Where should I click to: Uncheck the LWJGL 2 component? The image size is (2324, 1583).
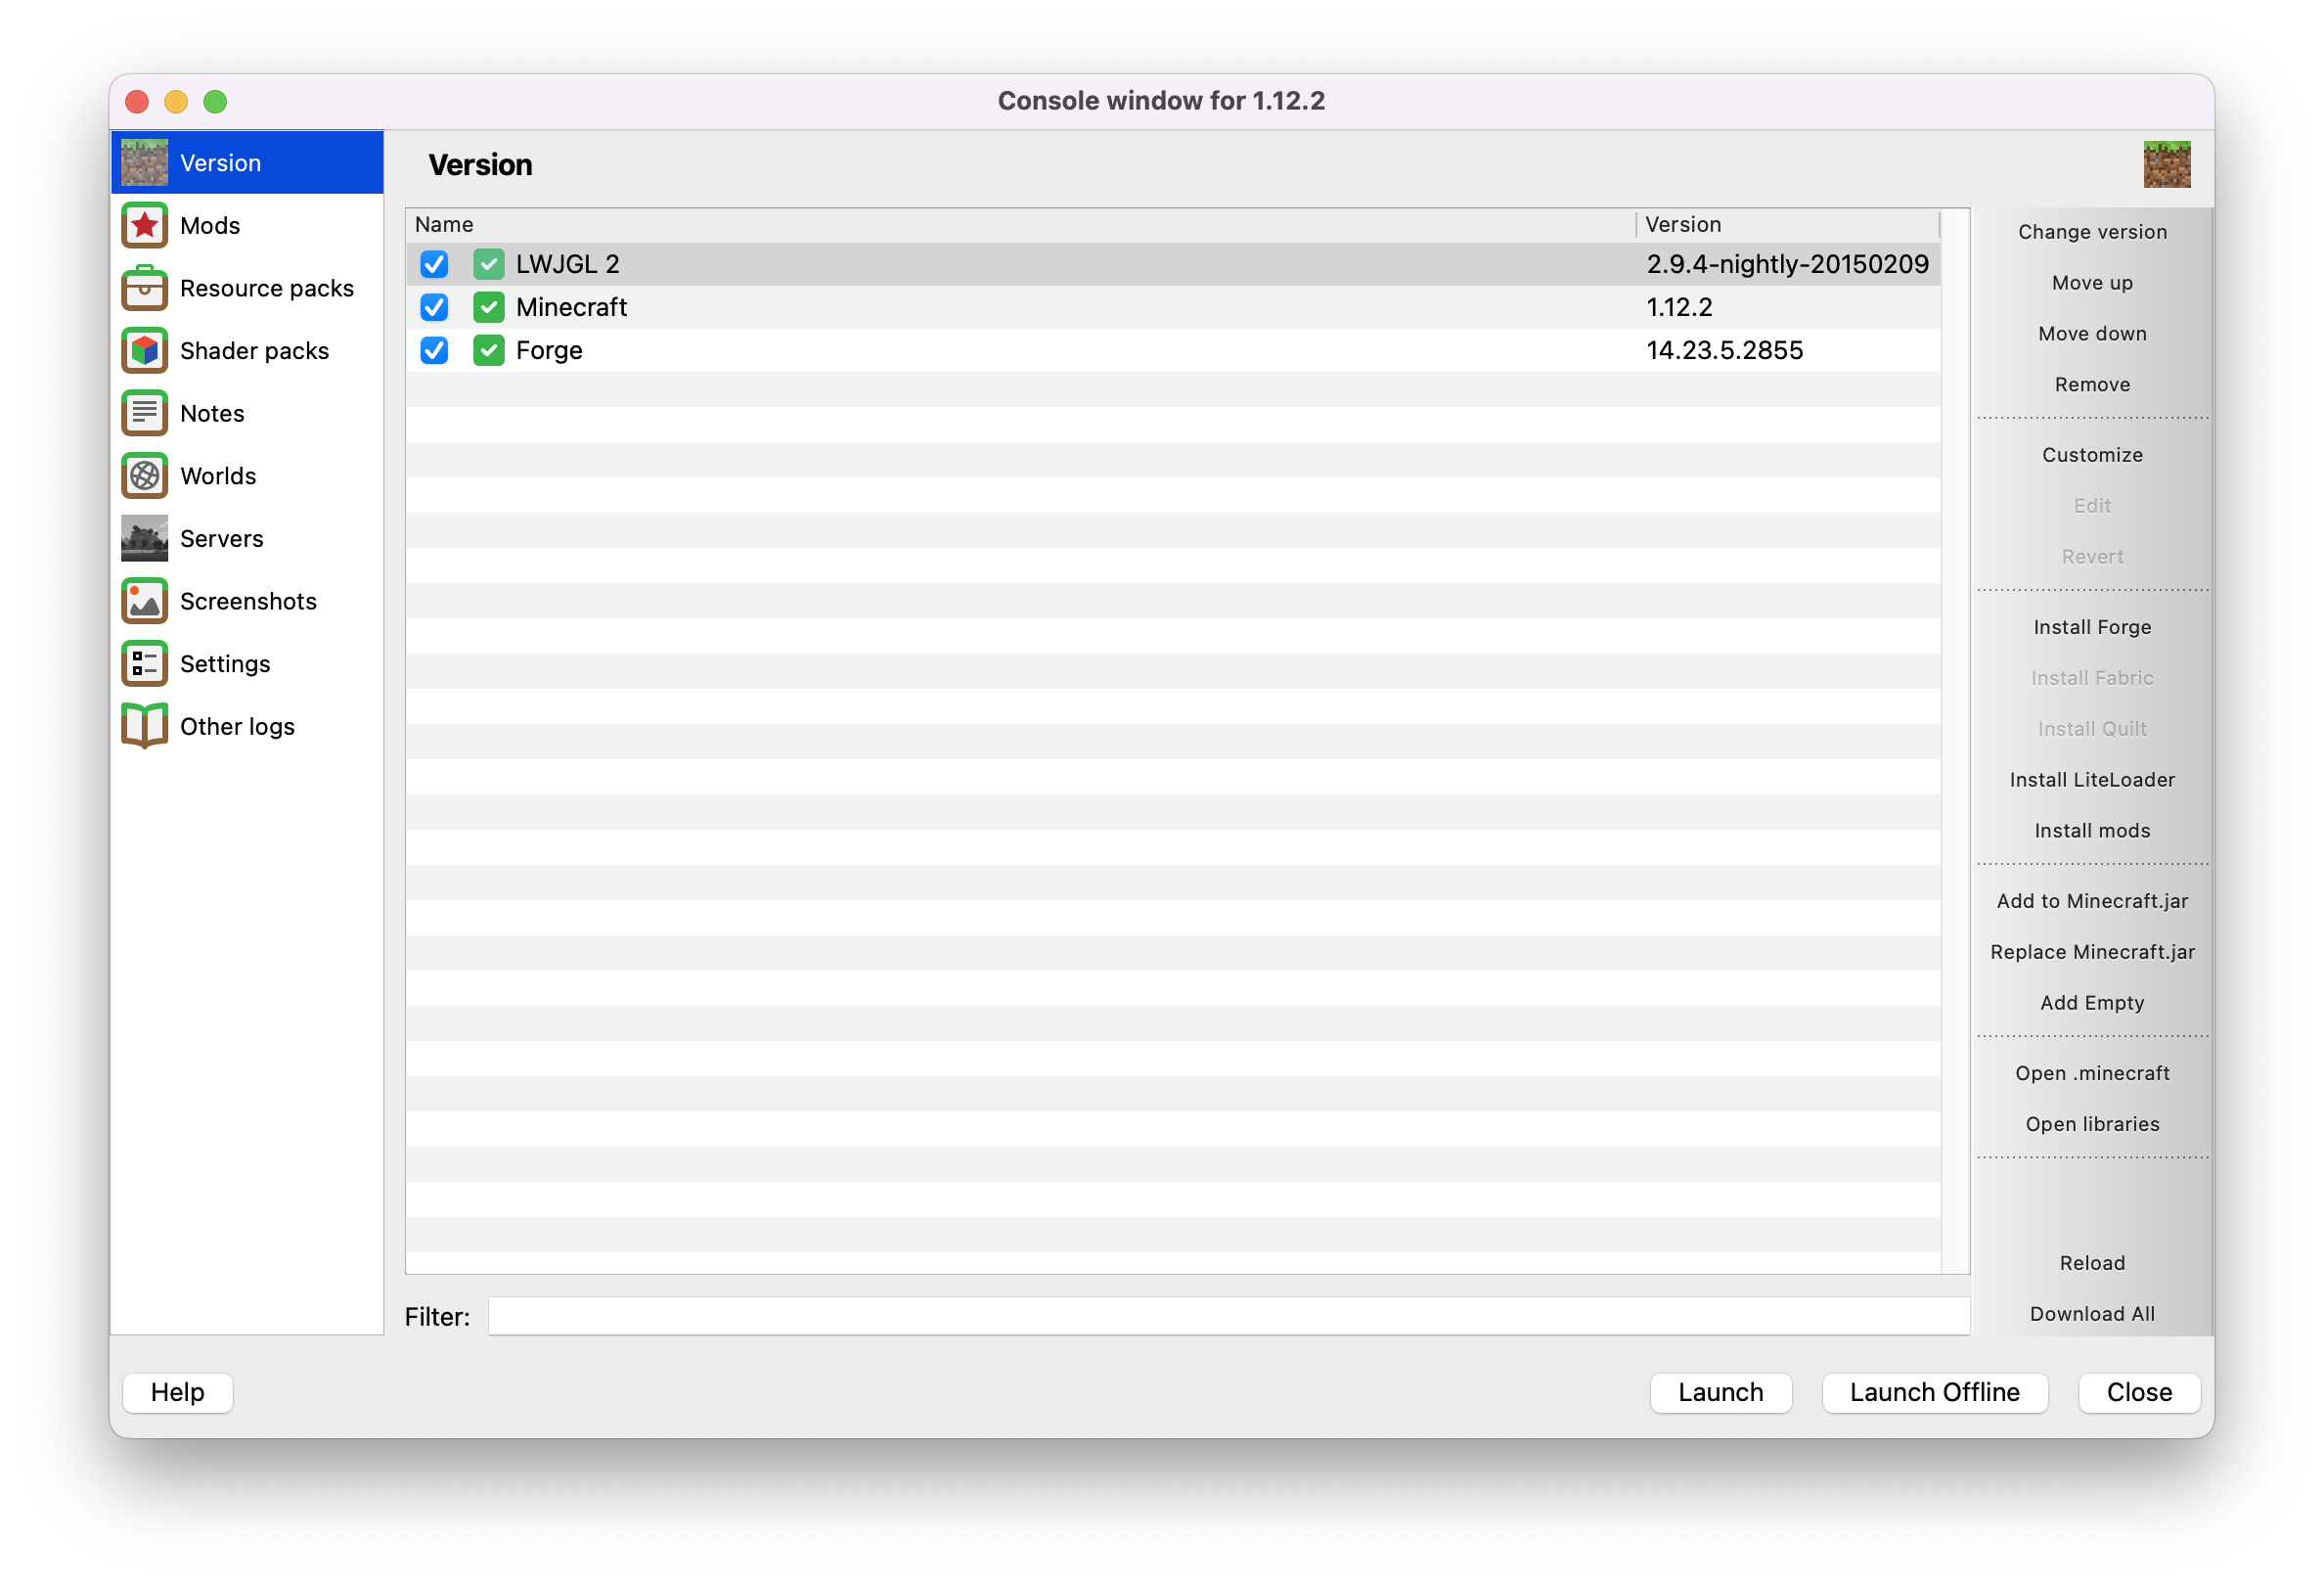click(434, 263)
